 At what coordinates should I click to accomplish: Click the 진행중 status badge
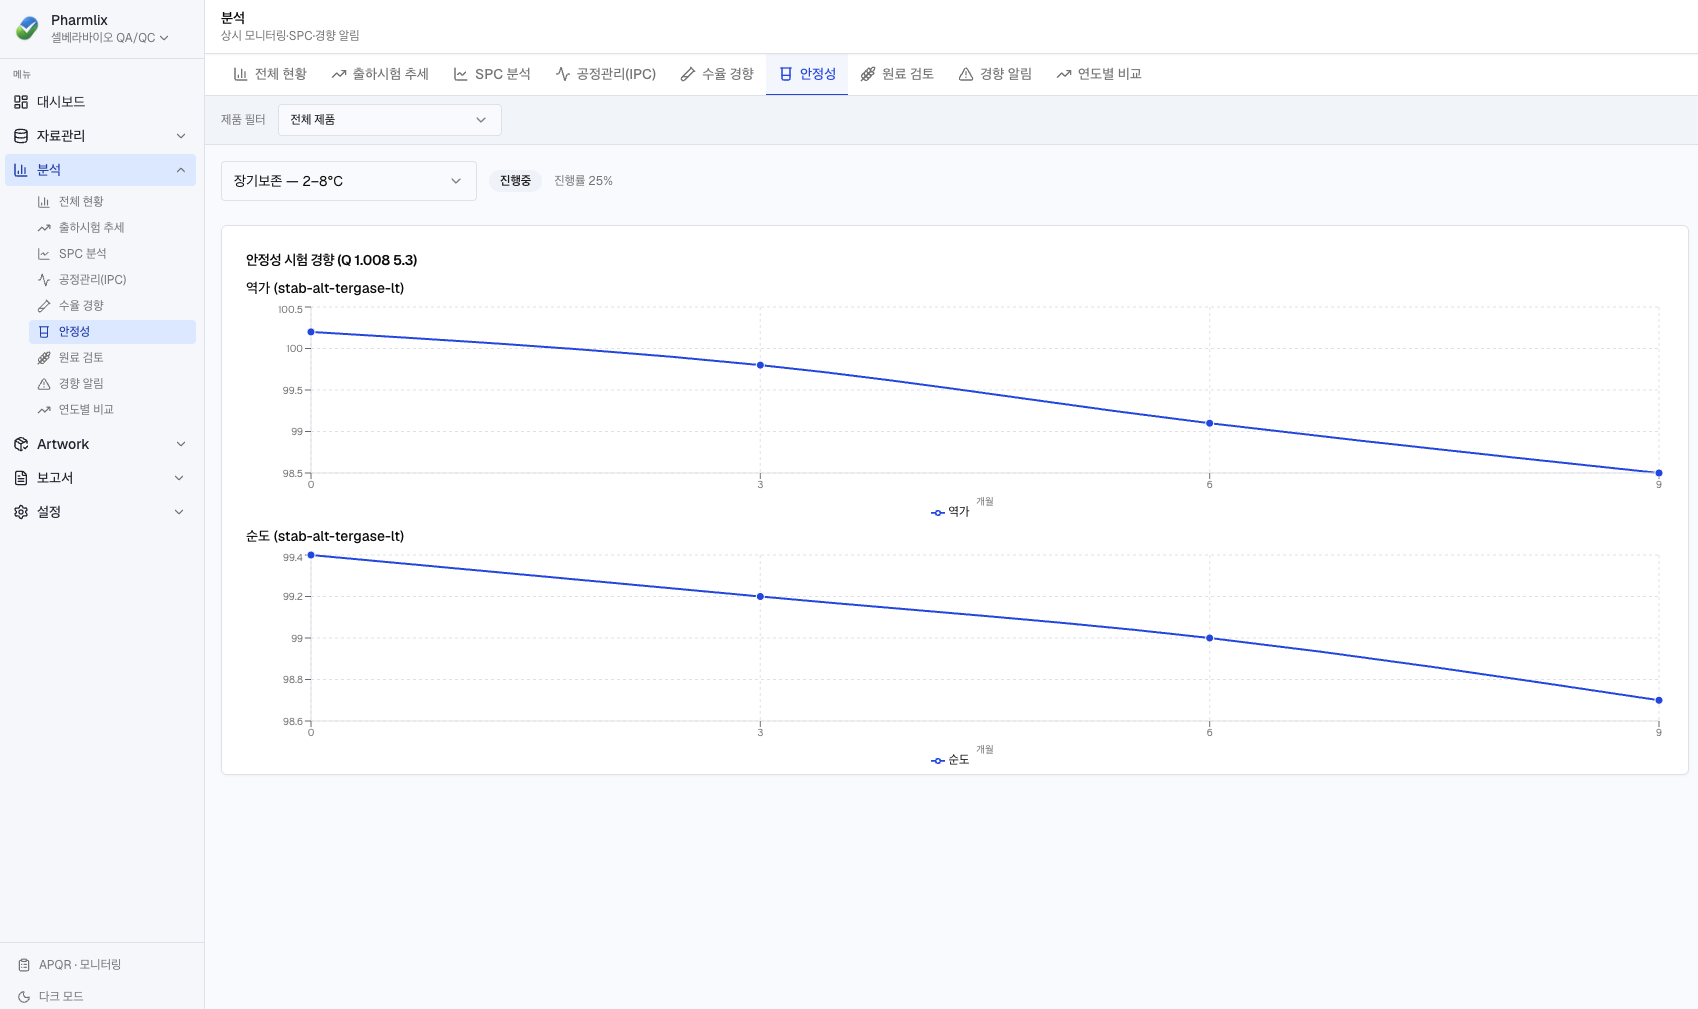coord(515,181)
